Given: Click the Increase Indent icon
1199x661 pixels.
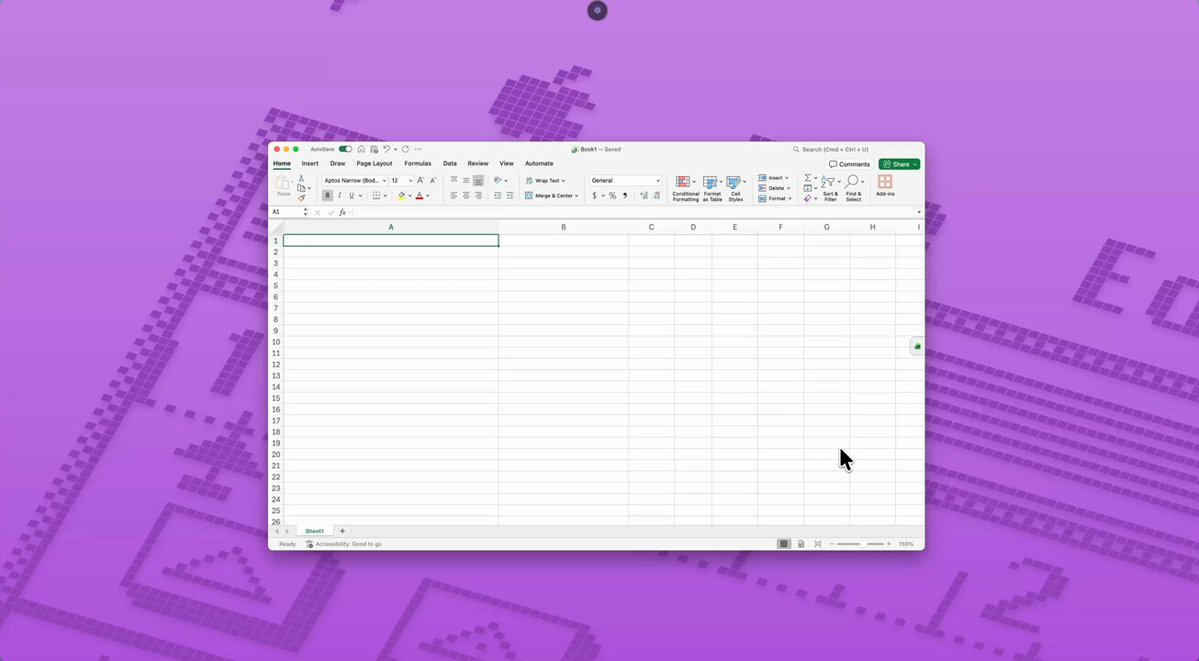Looking at the screenshot, I should pyautogui.click(x=509, y=196).
